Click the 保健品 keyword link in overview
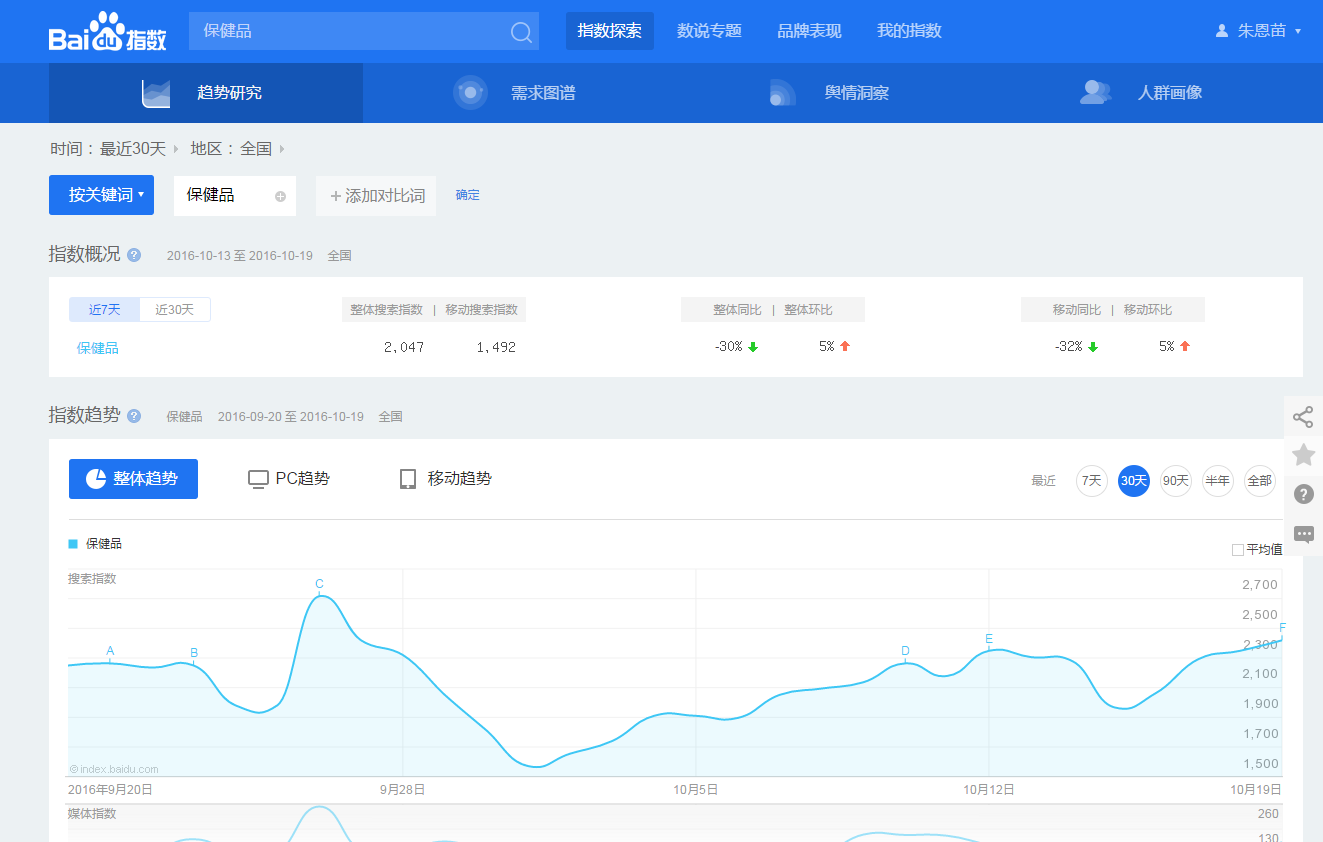 [x=98, y=348]
